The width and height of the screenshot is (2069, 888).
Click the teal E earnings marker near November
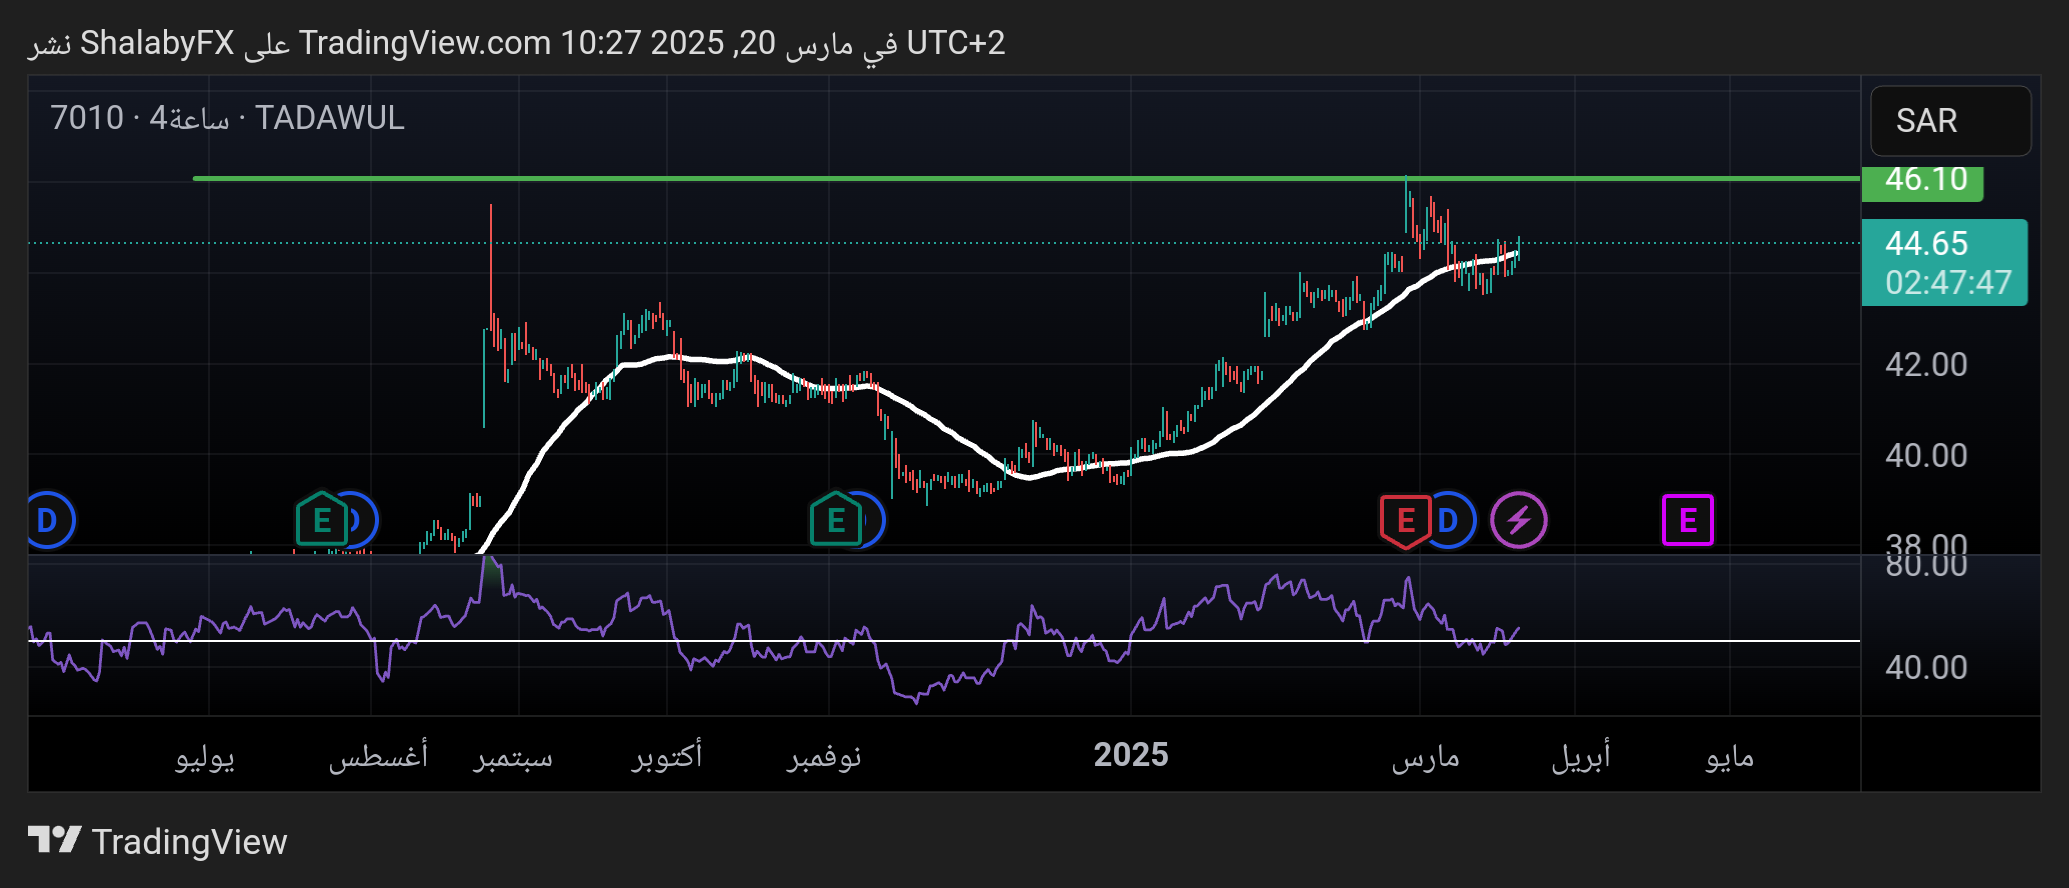point(835,520)
